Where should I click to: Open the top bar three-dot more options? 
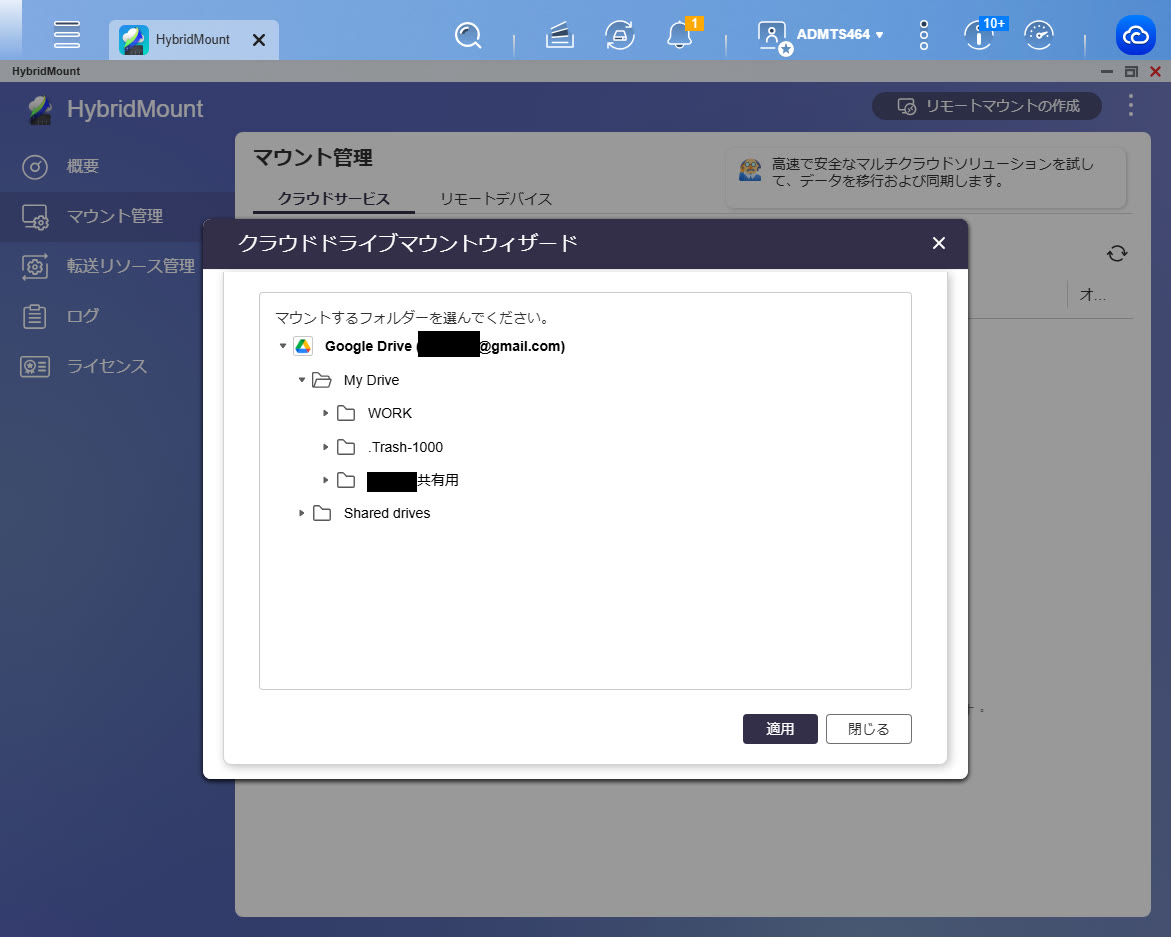pyautogui.click(x=923, y=36)
